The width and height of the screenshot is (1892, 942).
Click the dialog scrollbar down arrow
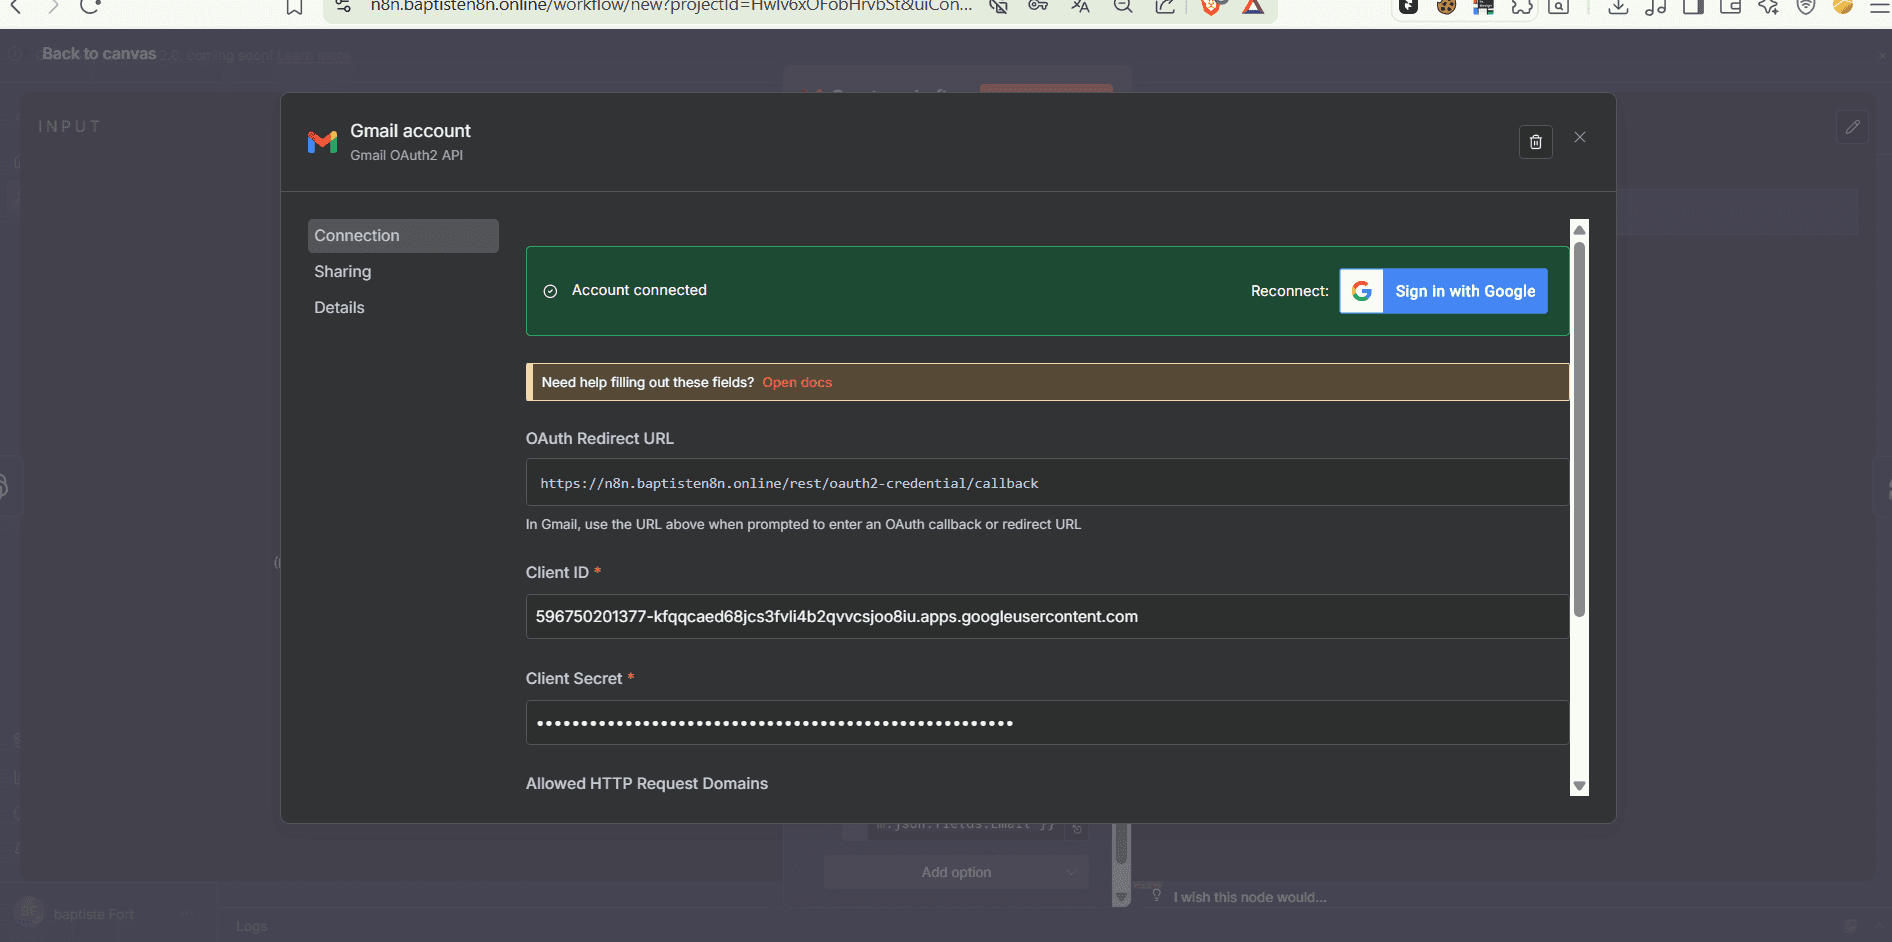(x=1580, y=786)
